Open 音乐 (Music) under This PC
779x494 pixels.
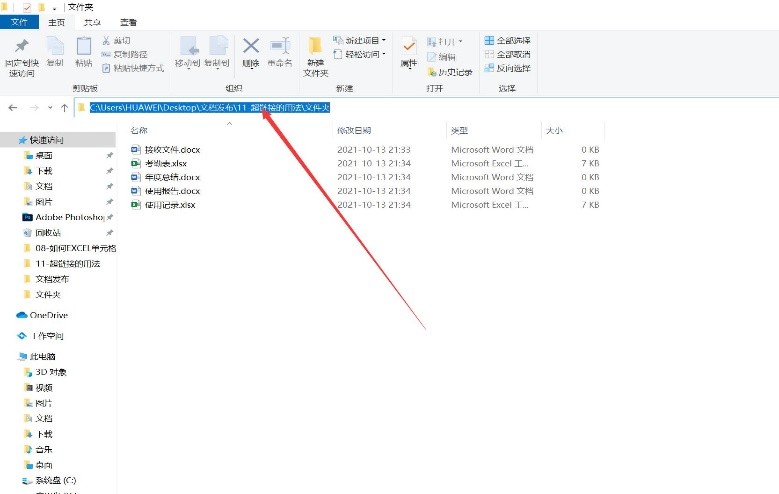click(38, 449)
